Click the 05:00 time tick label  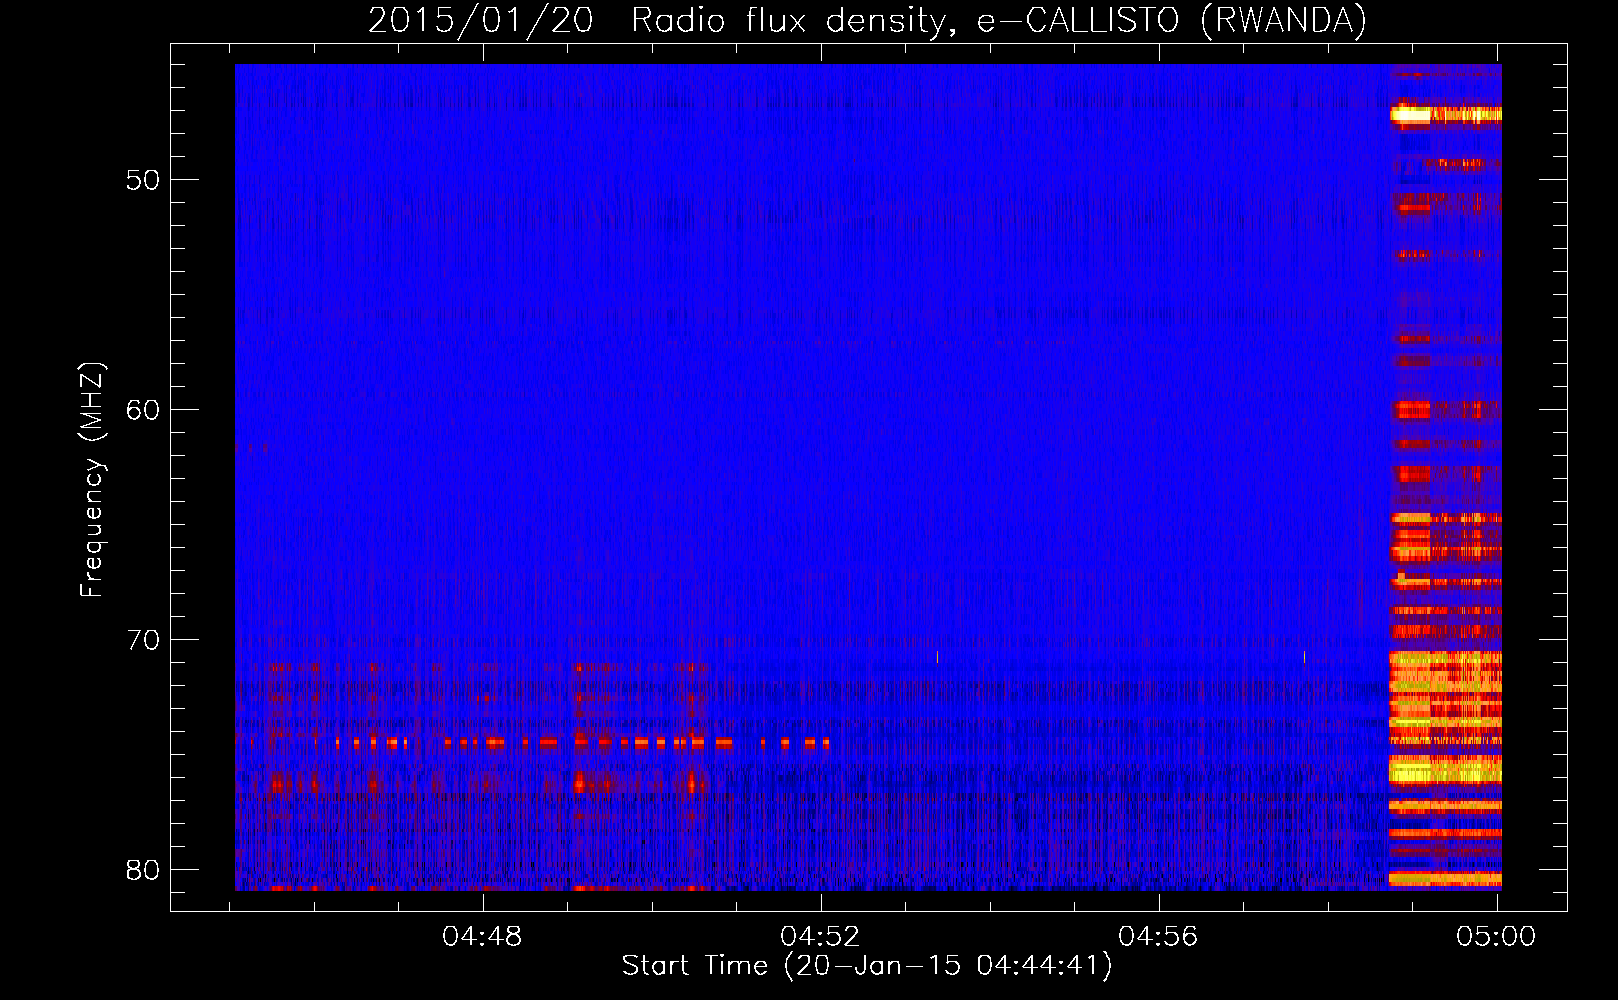tap(1496, 936)
